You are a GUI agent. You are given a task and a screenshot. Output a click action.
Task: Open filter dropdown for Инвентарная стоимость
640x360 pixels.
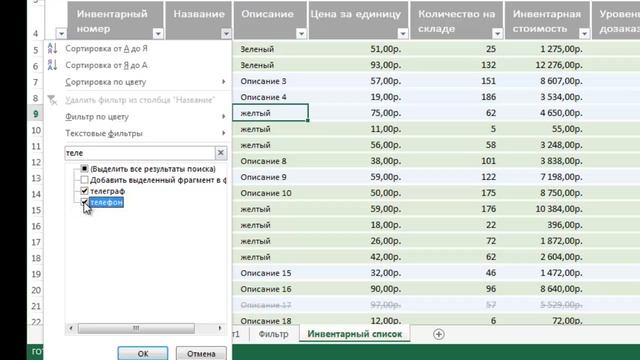tap(584, 33)
